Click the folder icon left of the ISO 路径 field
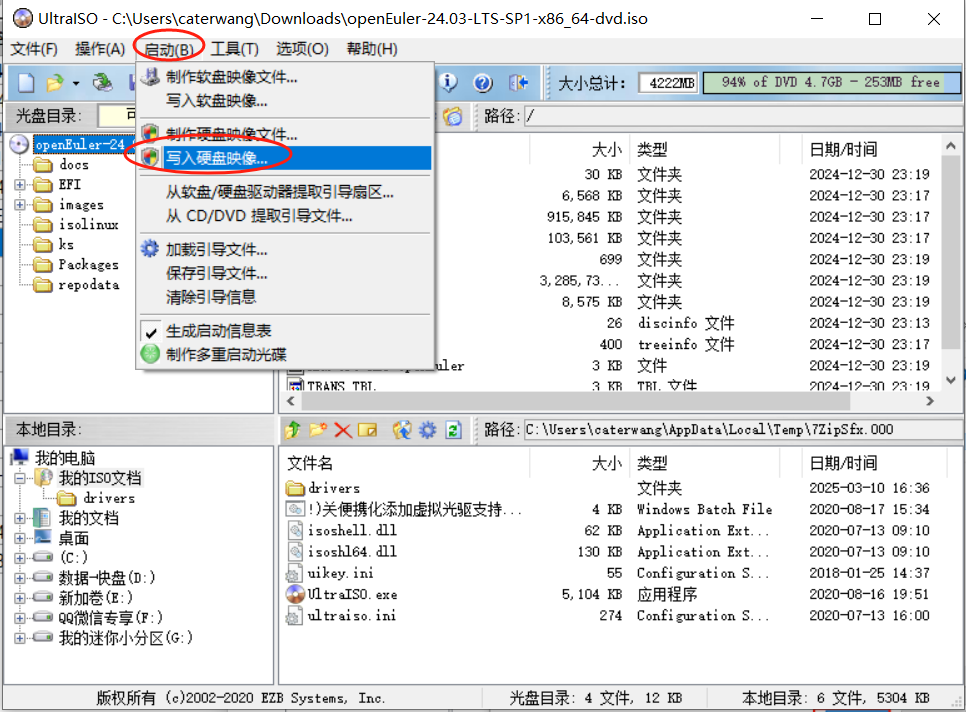966x712 pixels. point(453,116)
